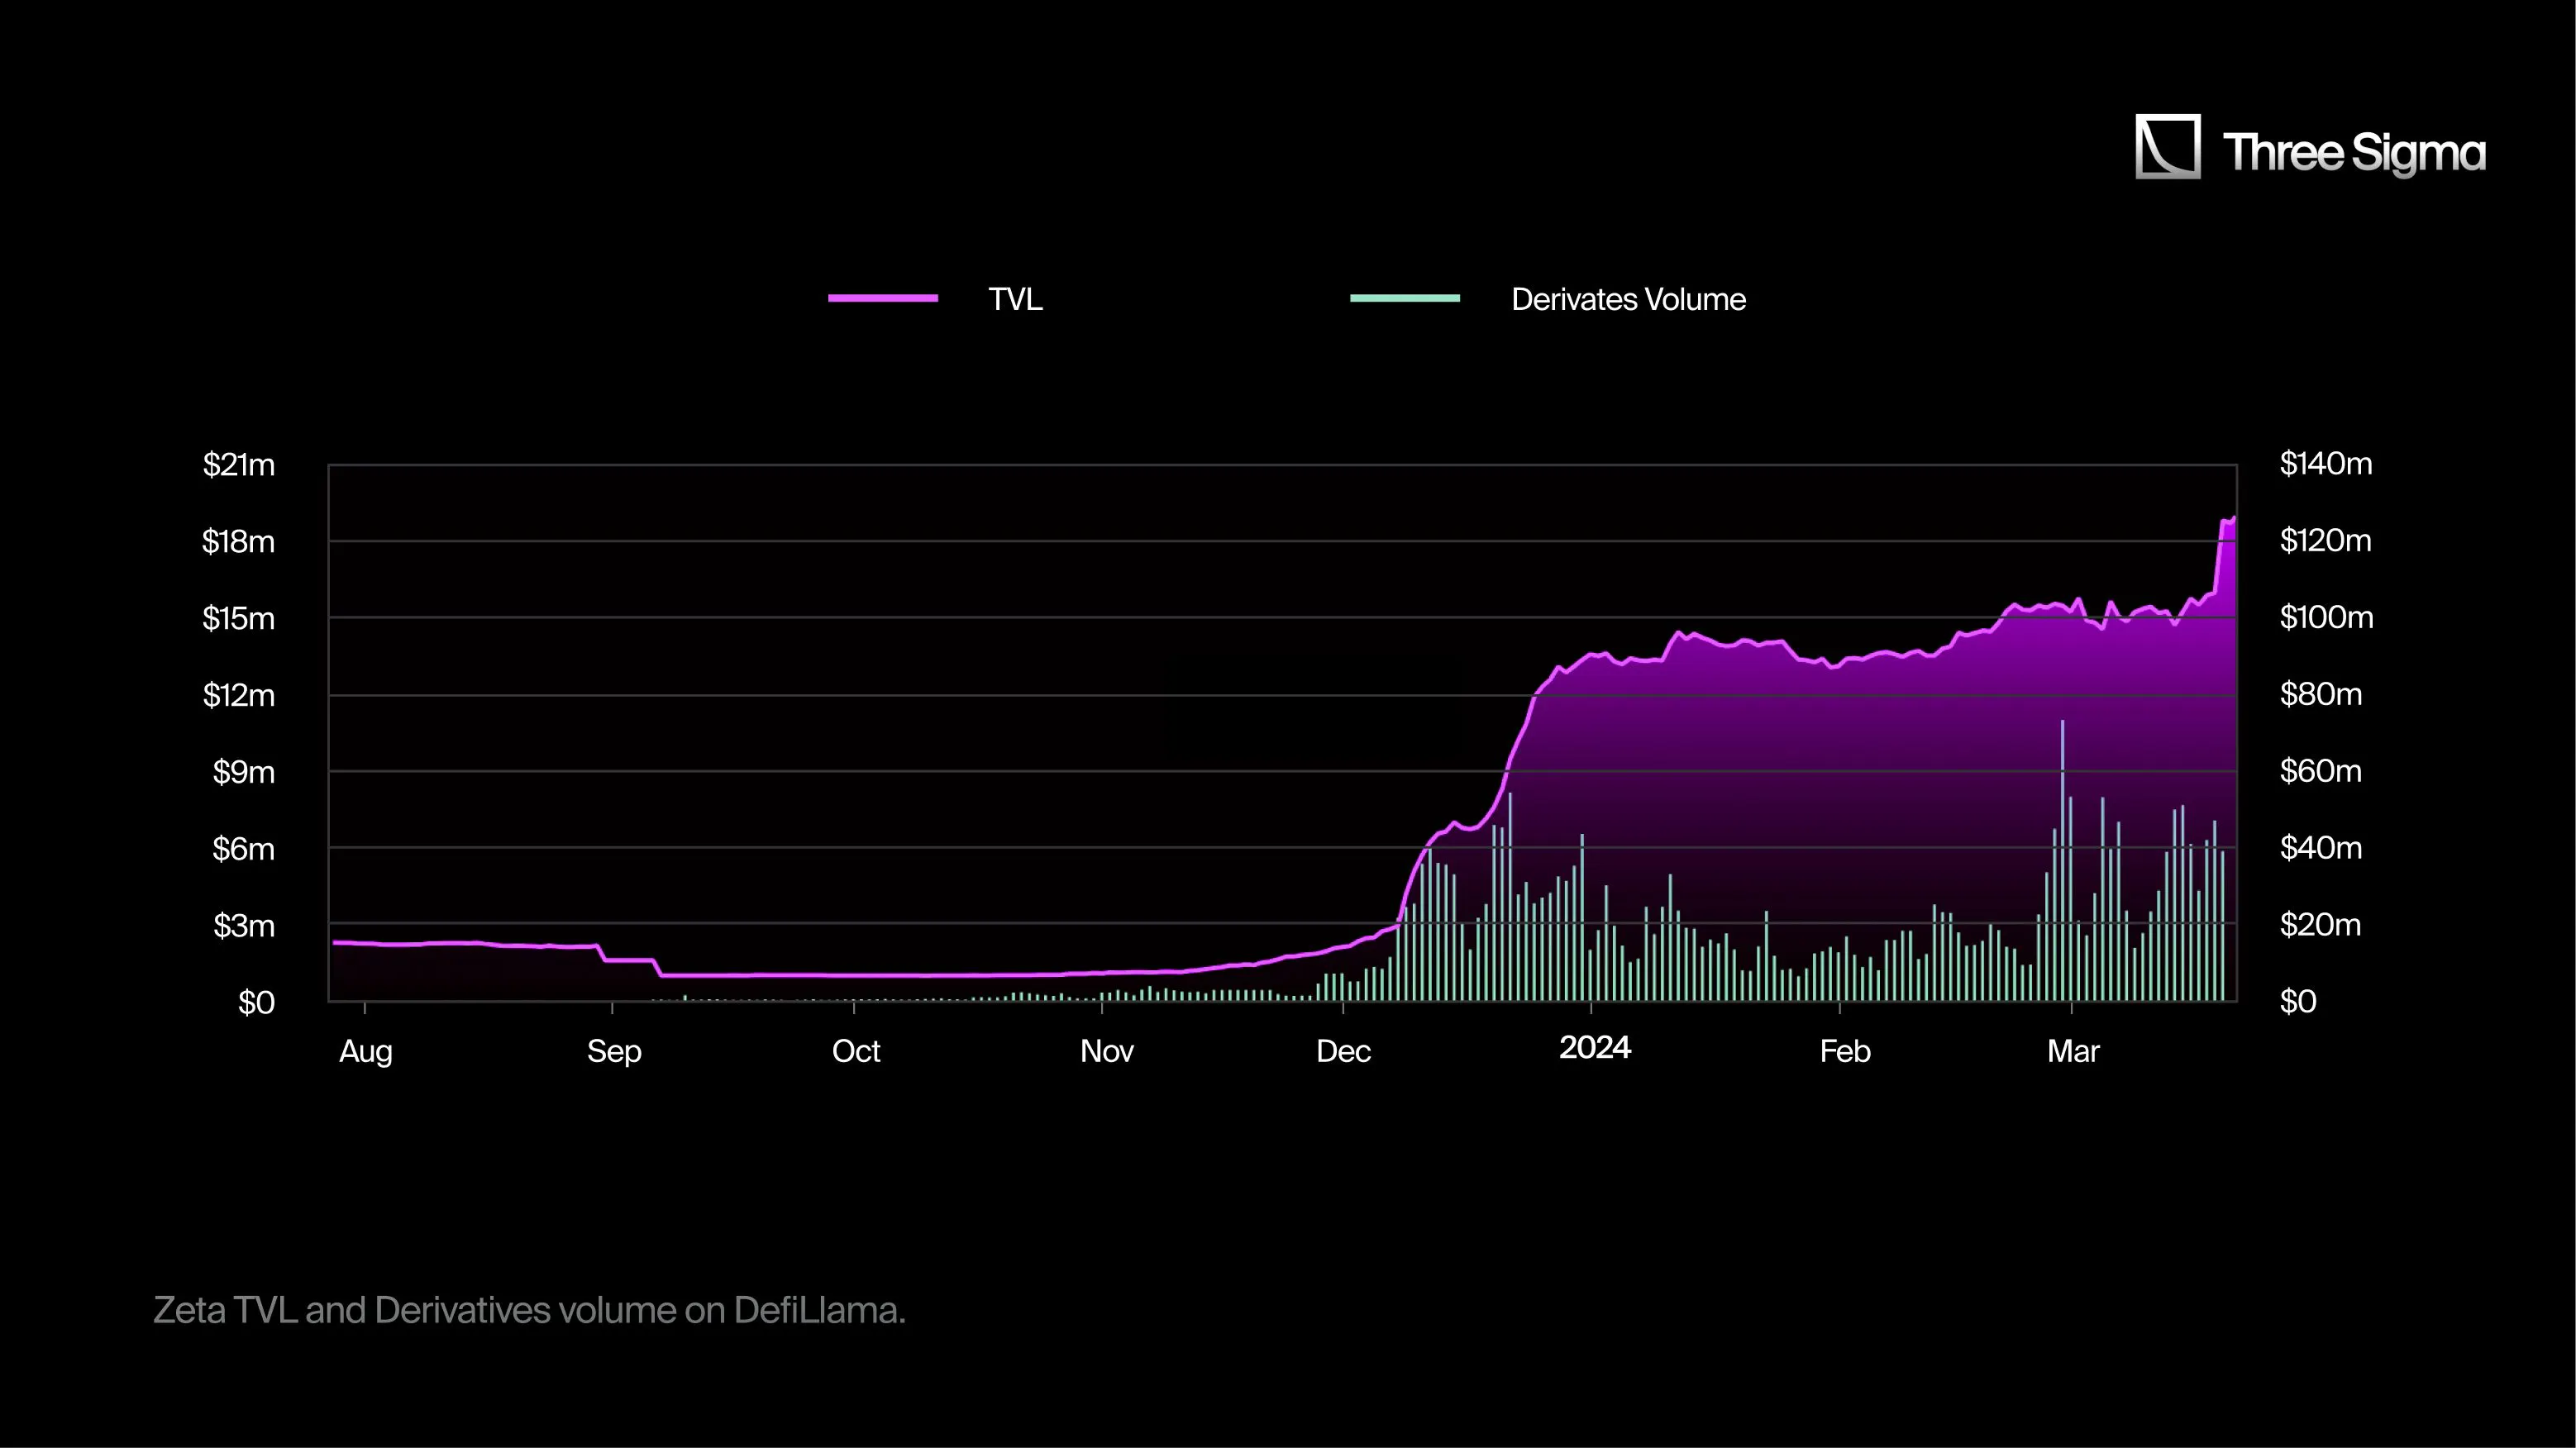Toggle the Derivates Volume legend label
2576x1448 pixels.
[x=1628, y=299]
